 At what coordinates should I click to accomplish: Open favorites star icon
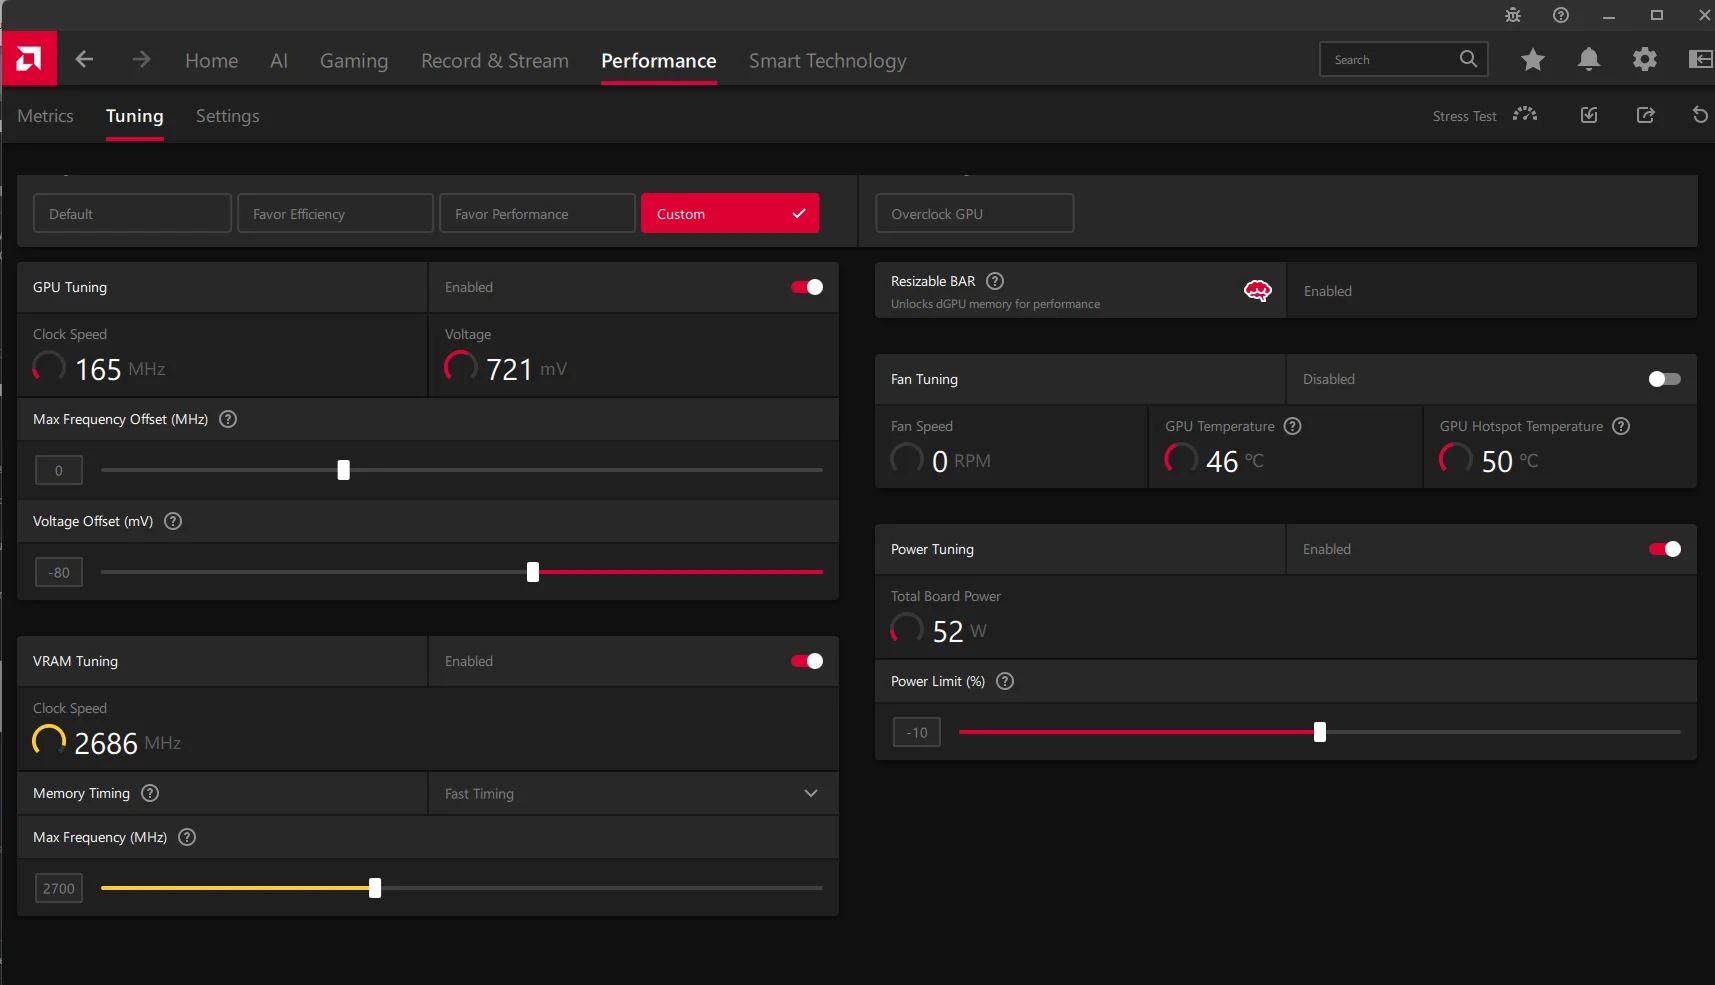[1533, 60]
